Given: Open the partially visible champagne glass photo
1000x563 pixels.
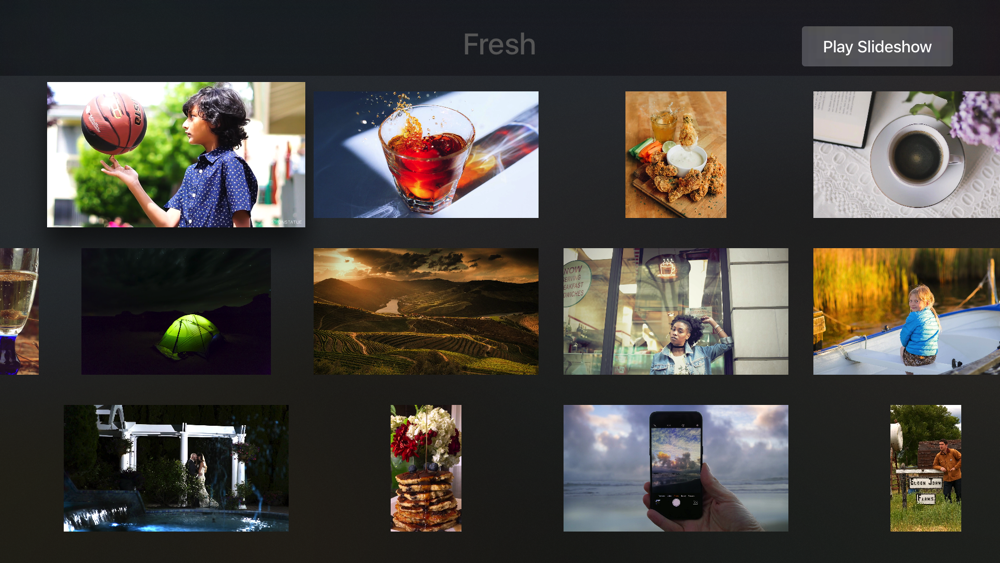Looking at the screenshot, I should pyautogui.click(x=19, y=311).
